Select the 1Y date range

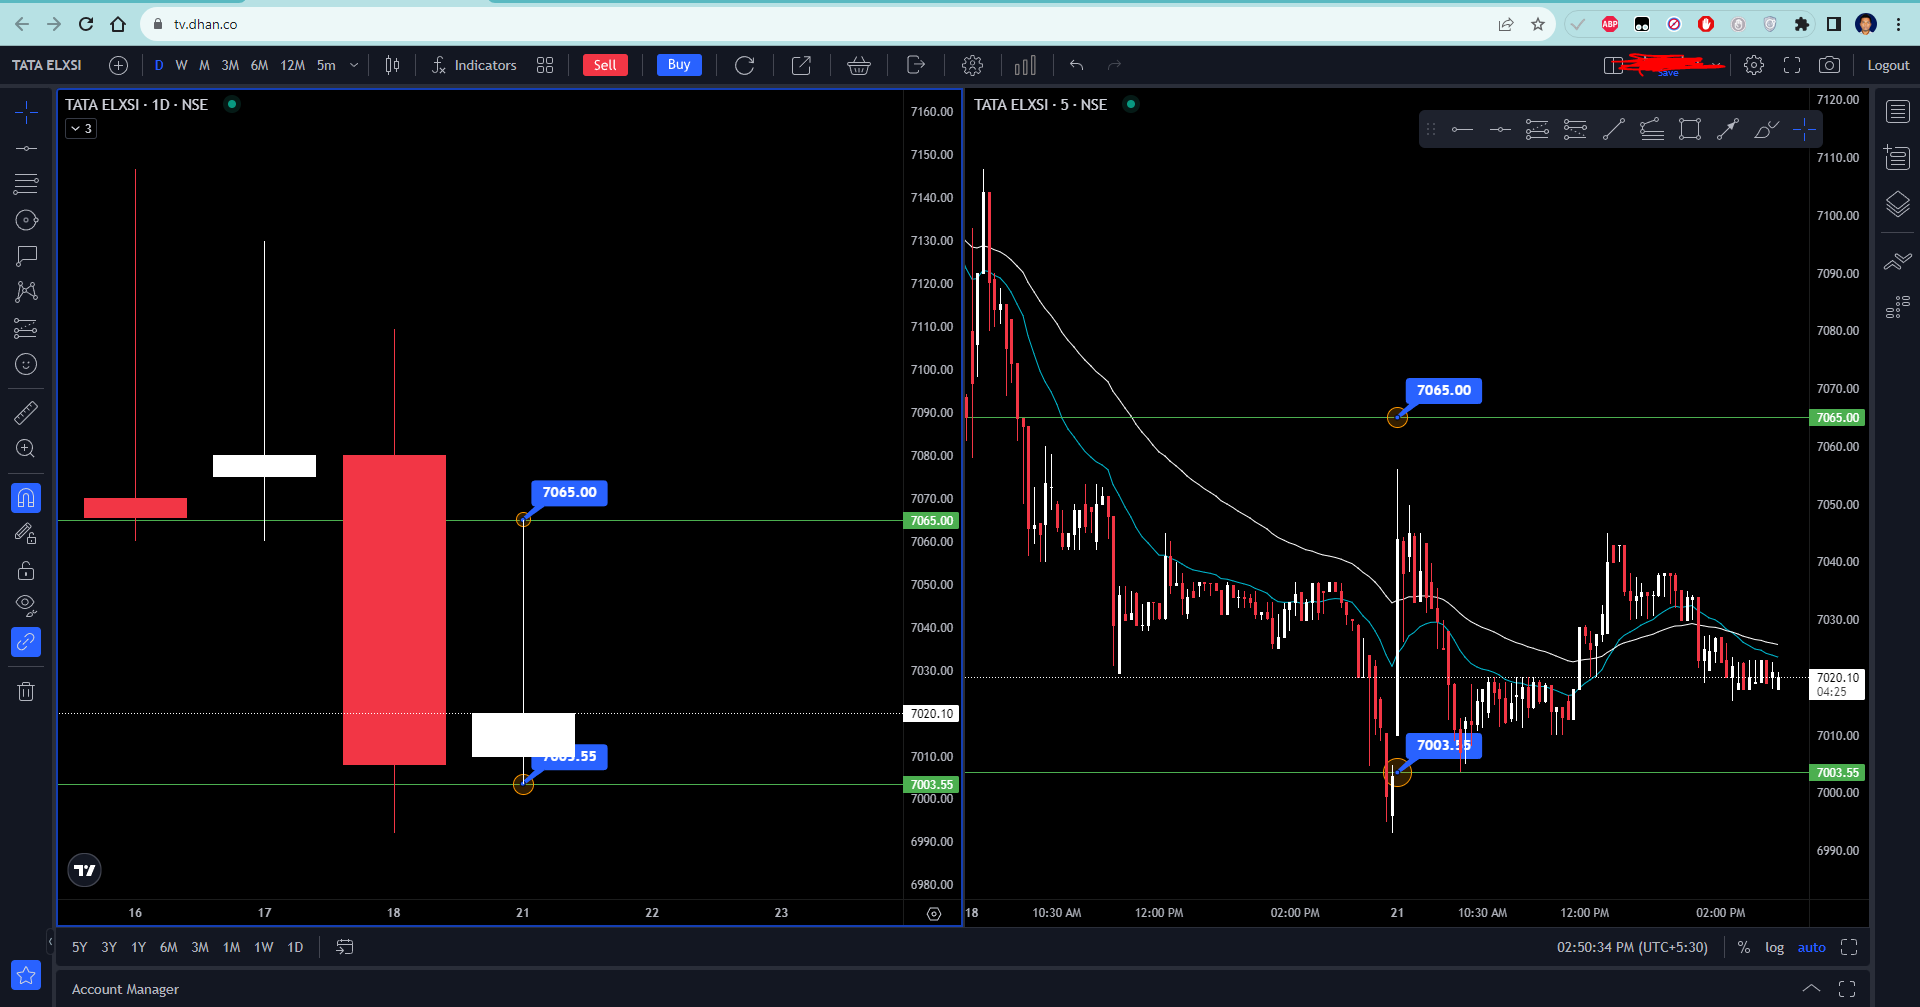[138, 947]
